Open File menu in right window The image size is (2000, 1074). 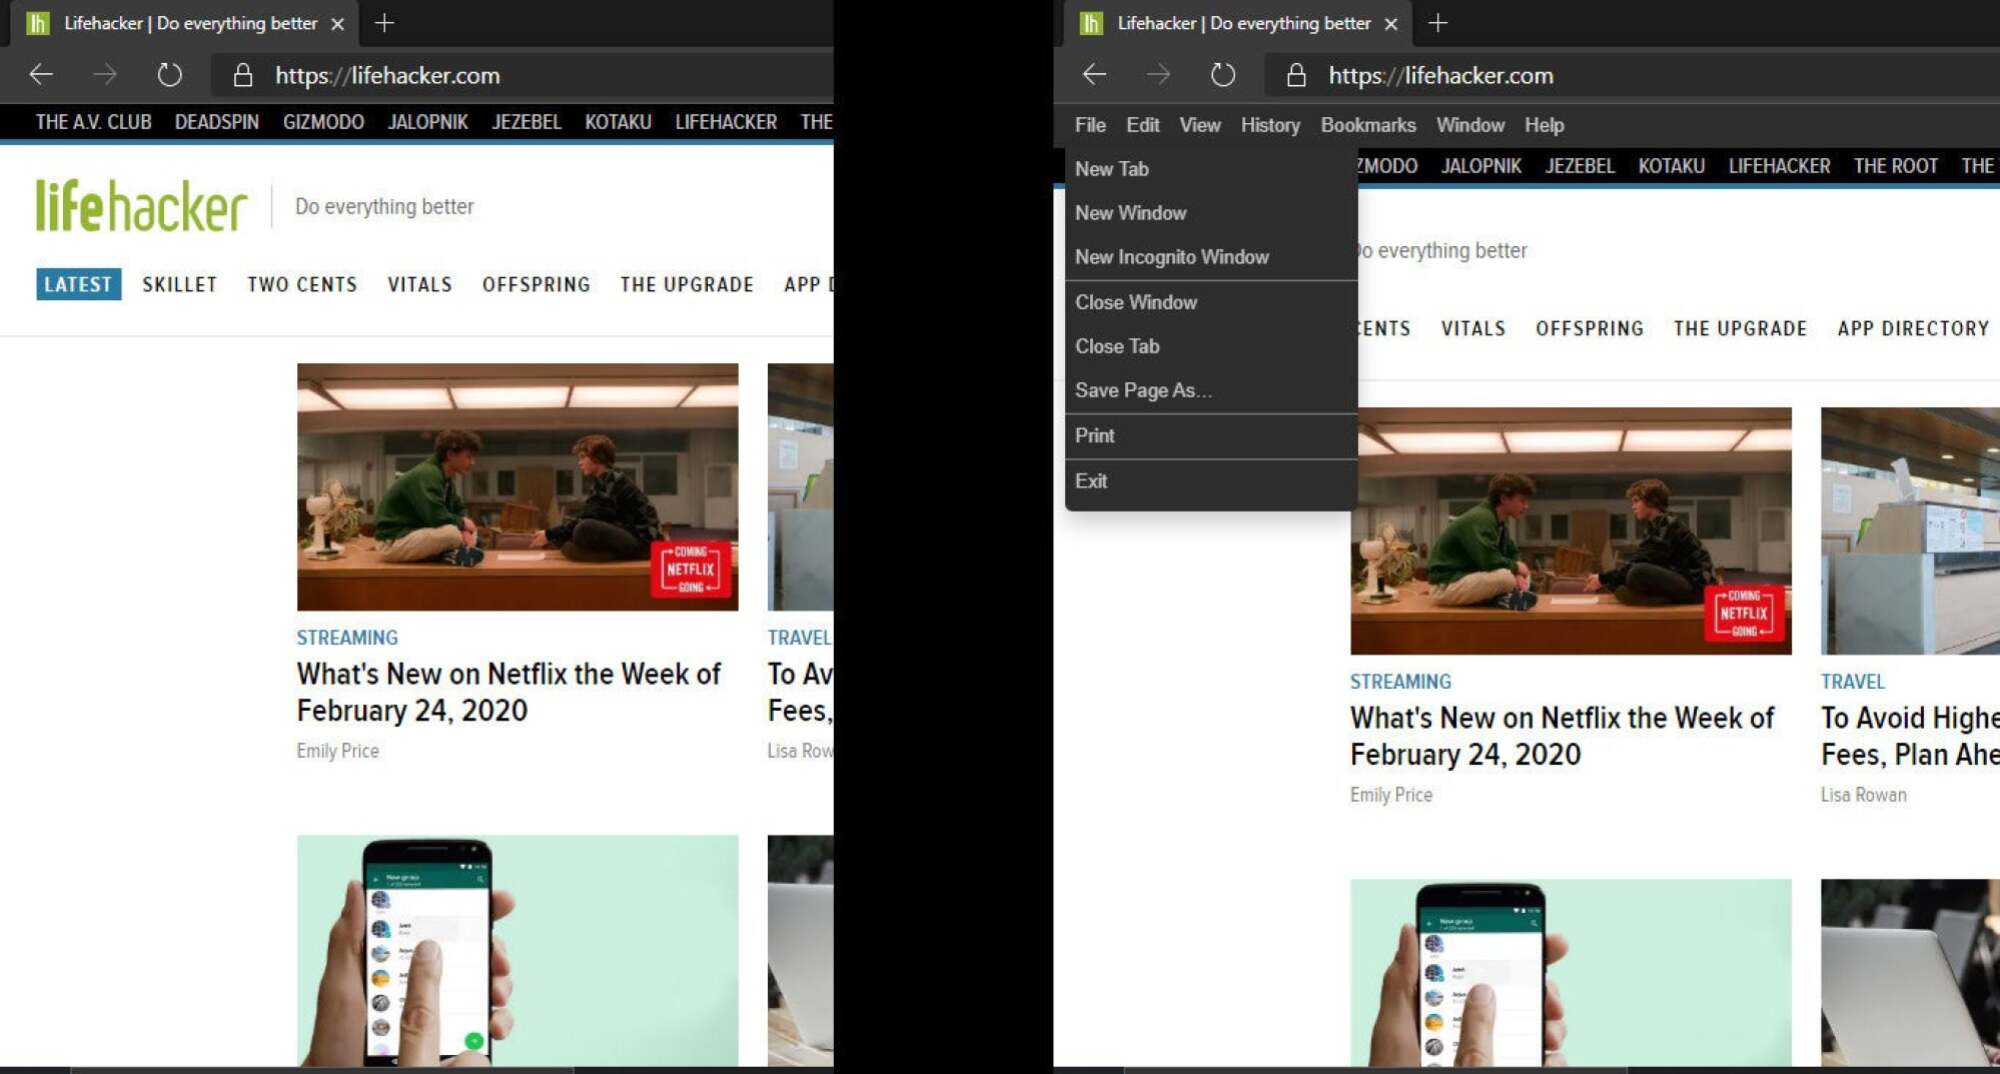1090,125
